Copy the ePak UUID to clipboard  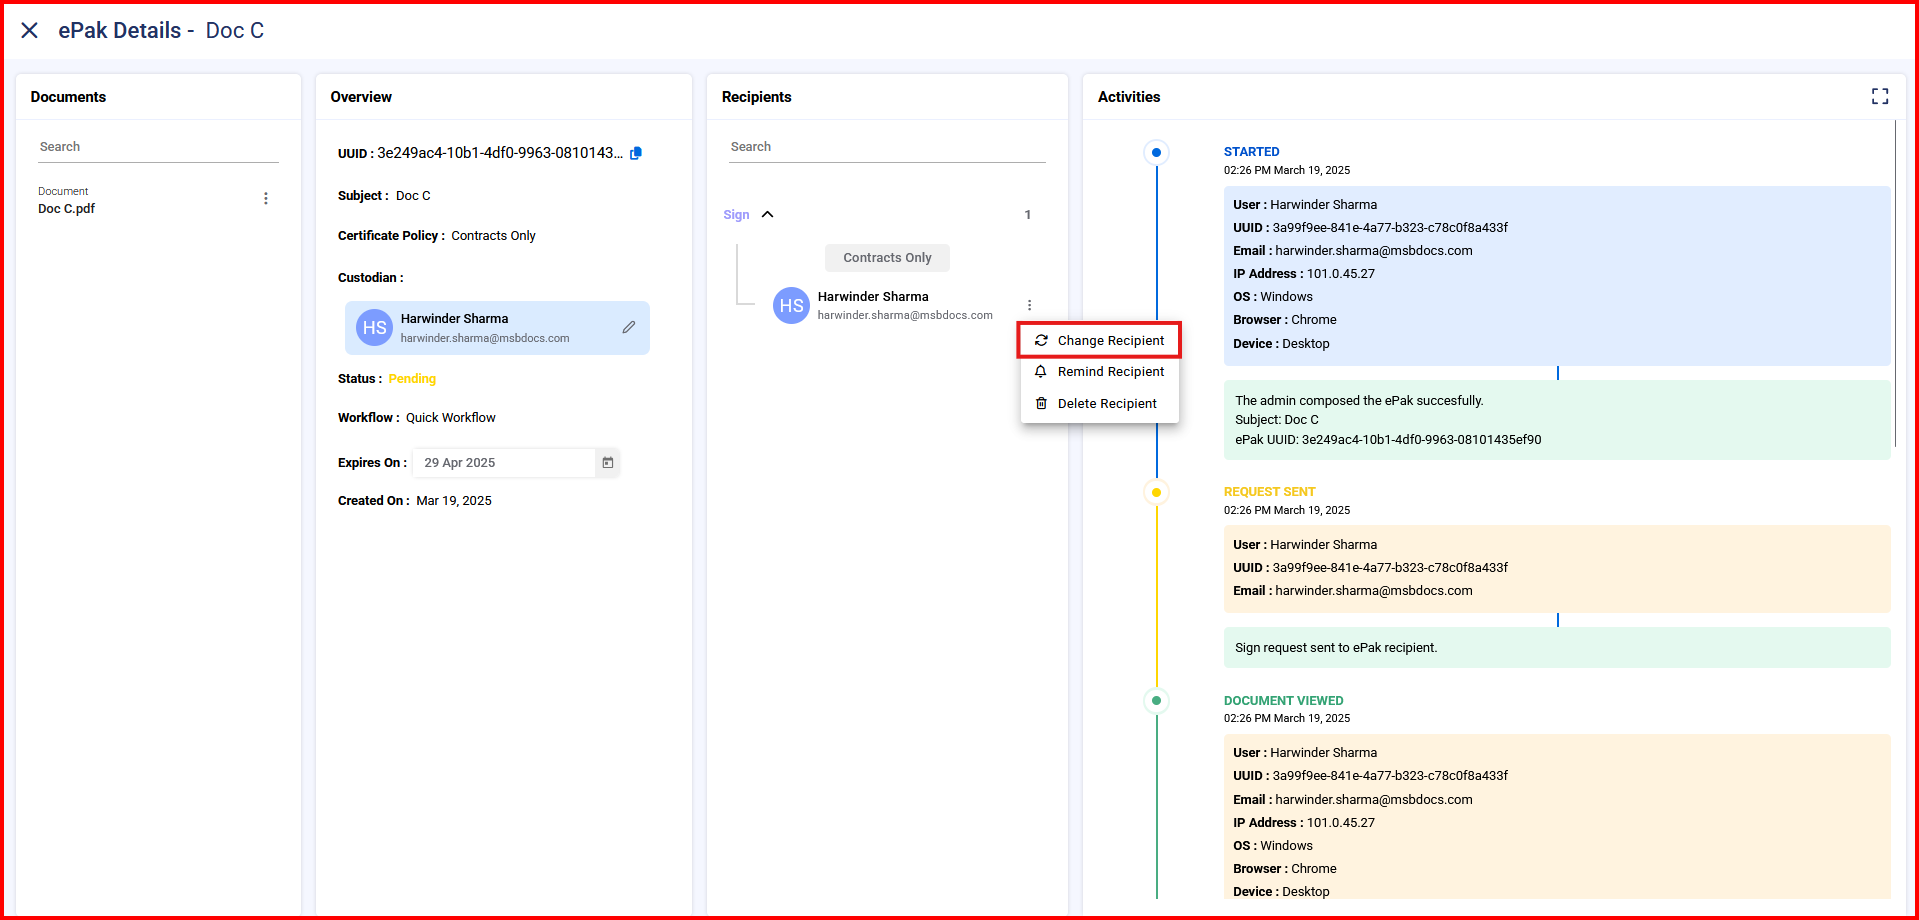point(636,153)
